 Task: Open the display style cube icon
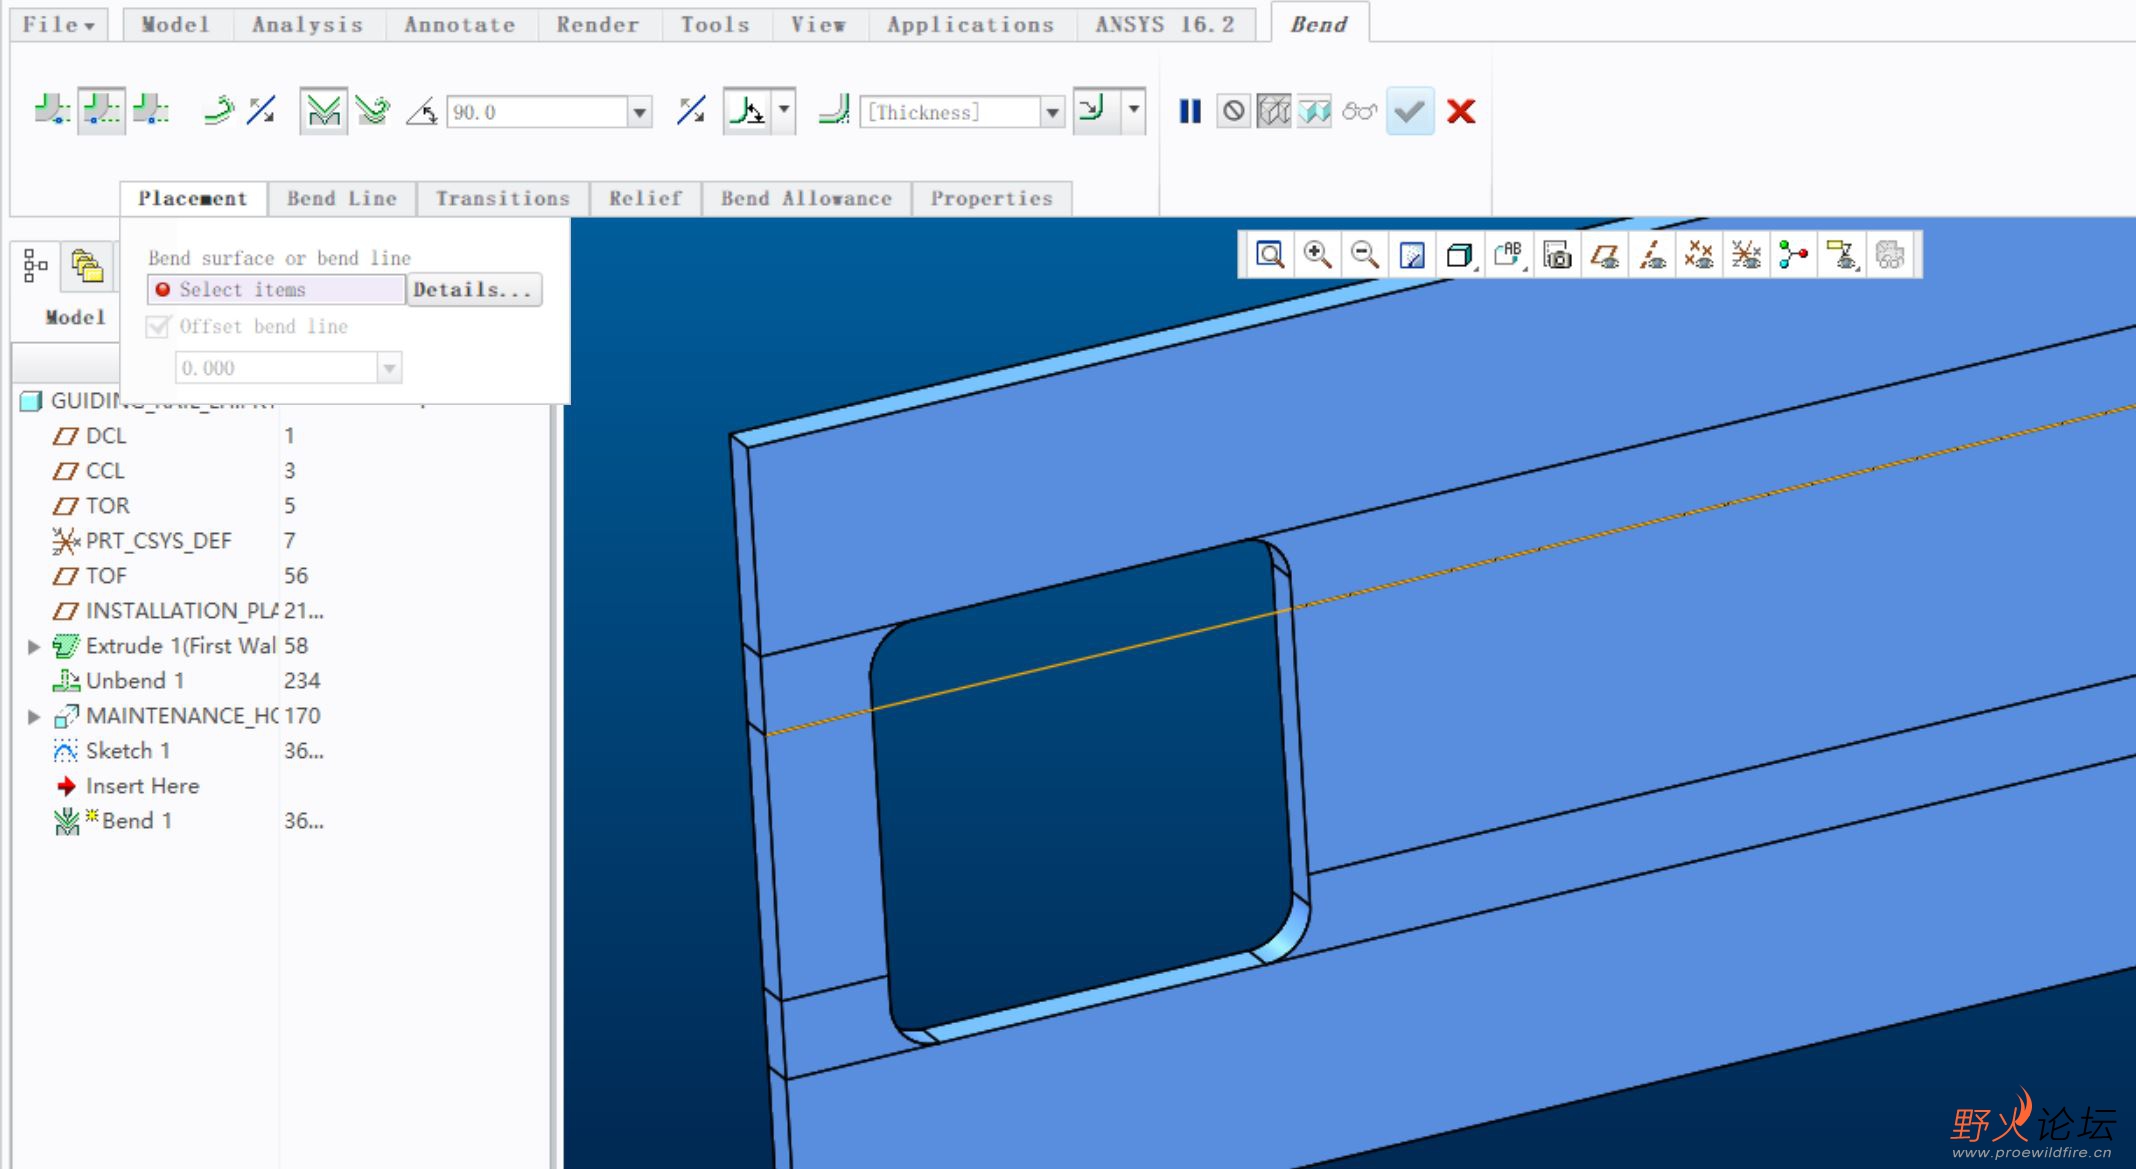(x=1460, y=255)
